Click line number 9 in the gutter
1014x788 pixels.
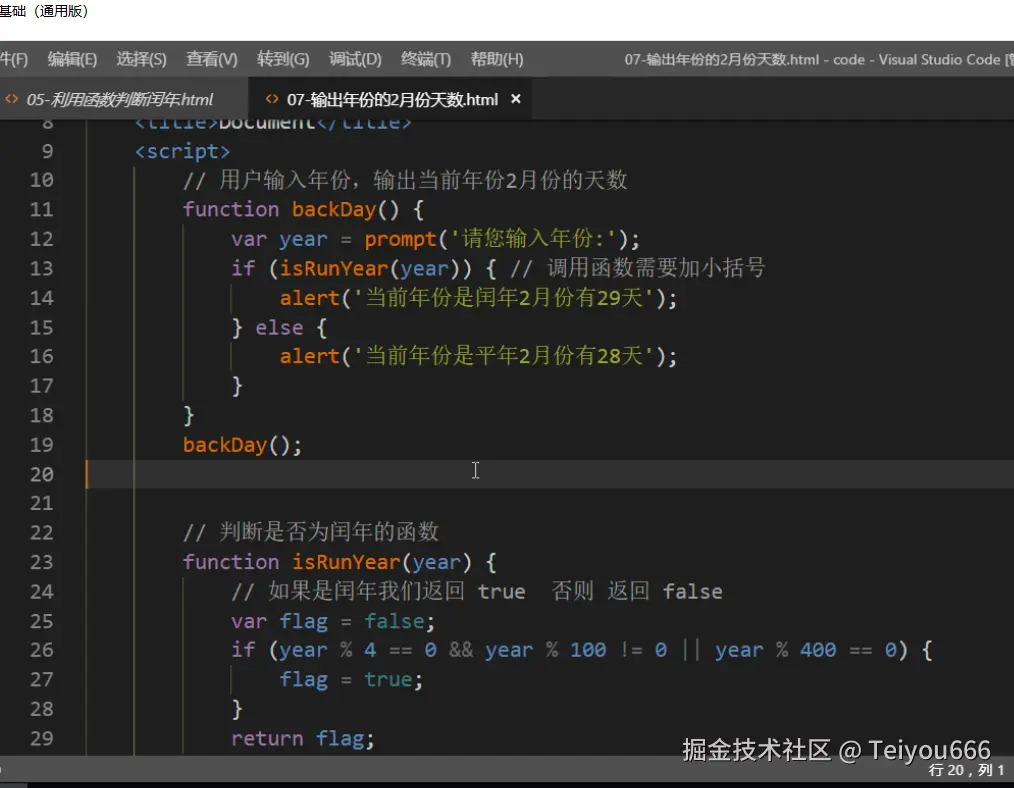click(x=47, y=151)
